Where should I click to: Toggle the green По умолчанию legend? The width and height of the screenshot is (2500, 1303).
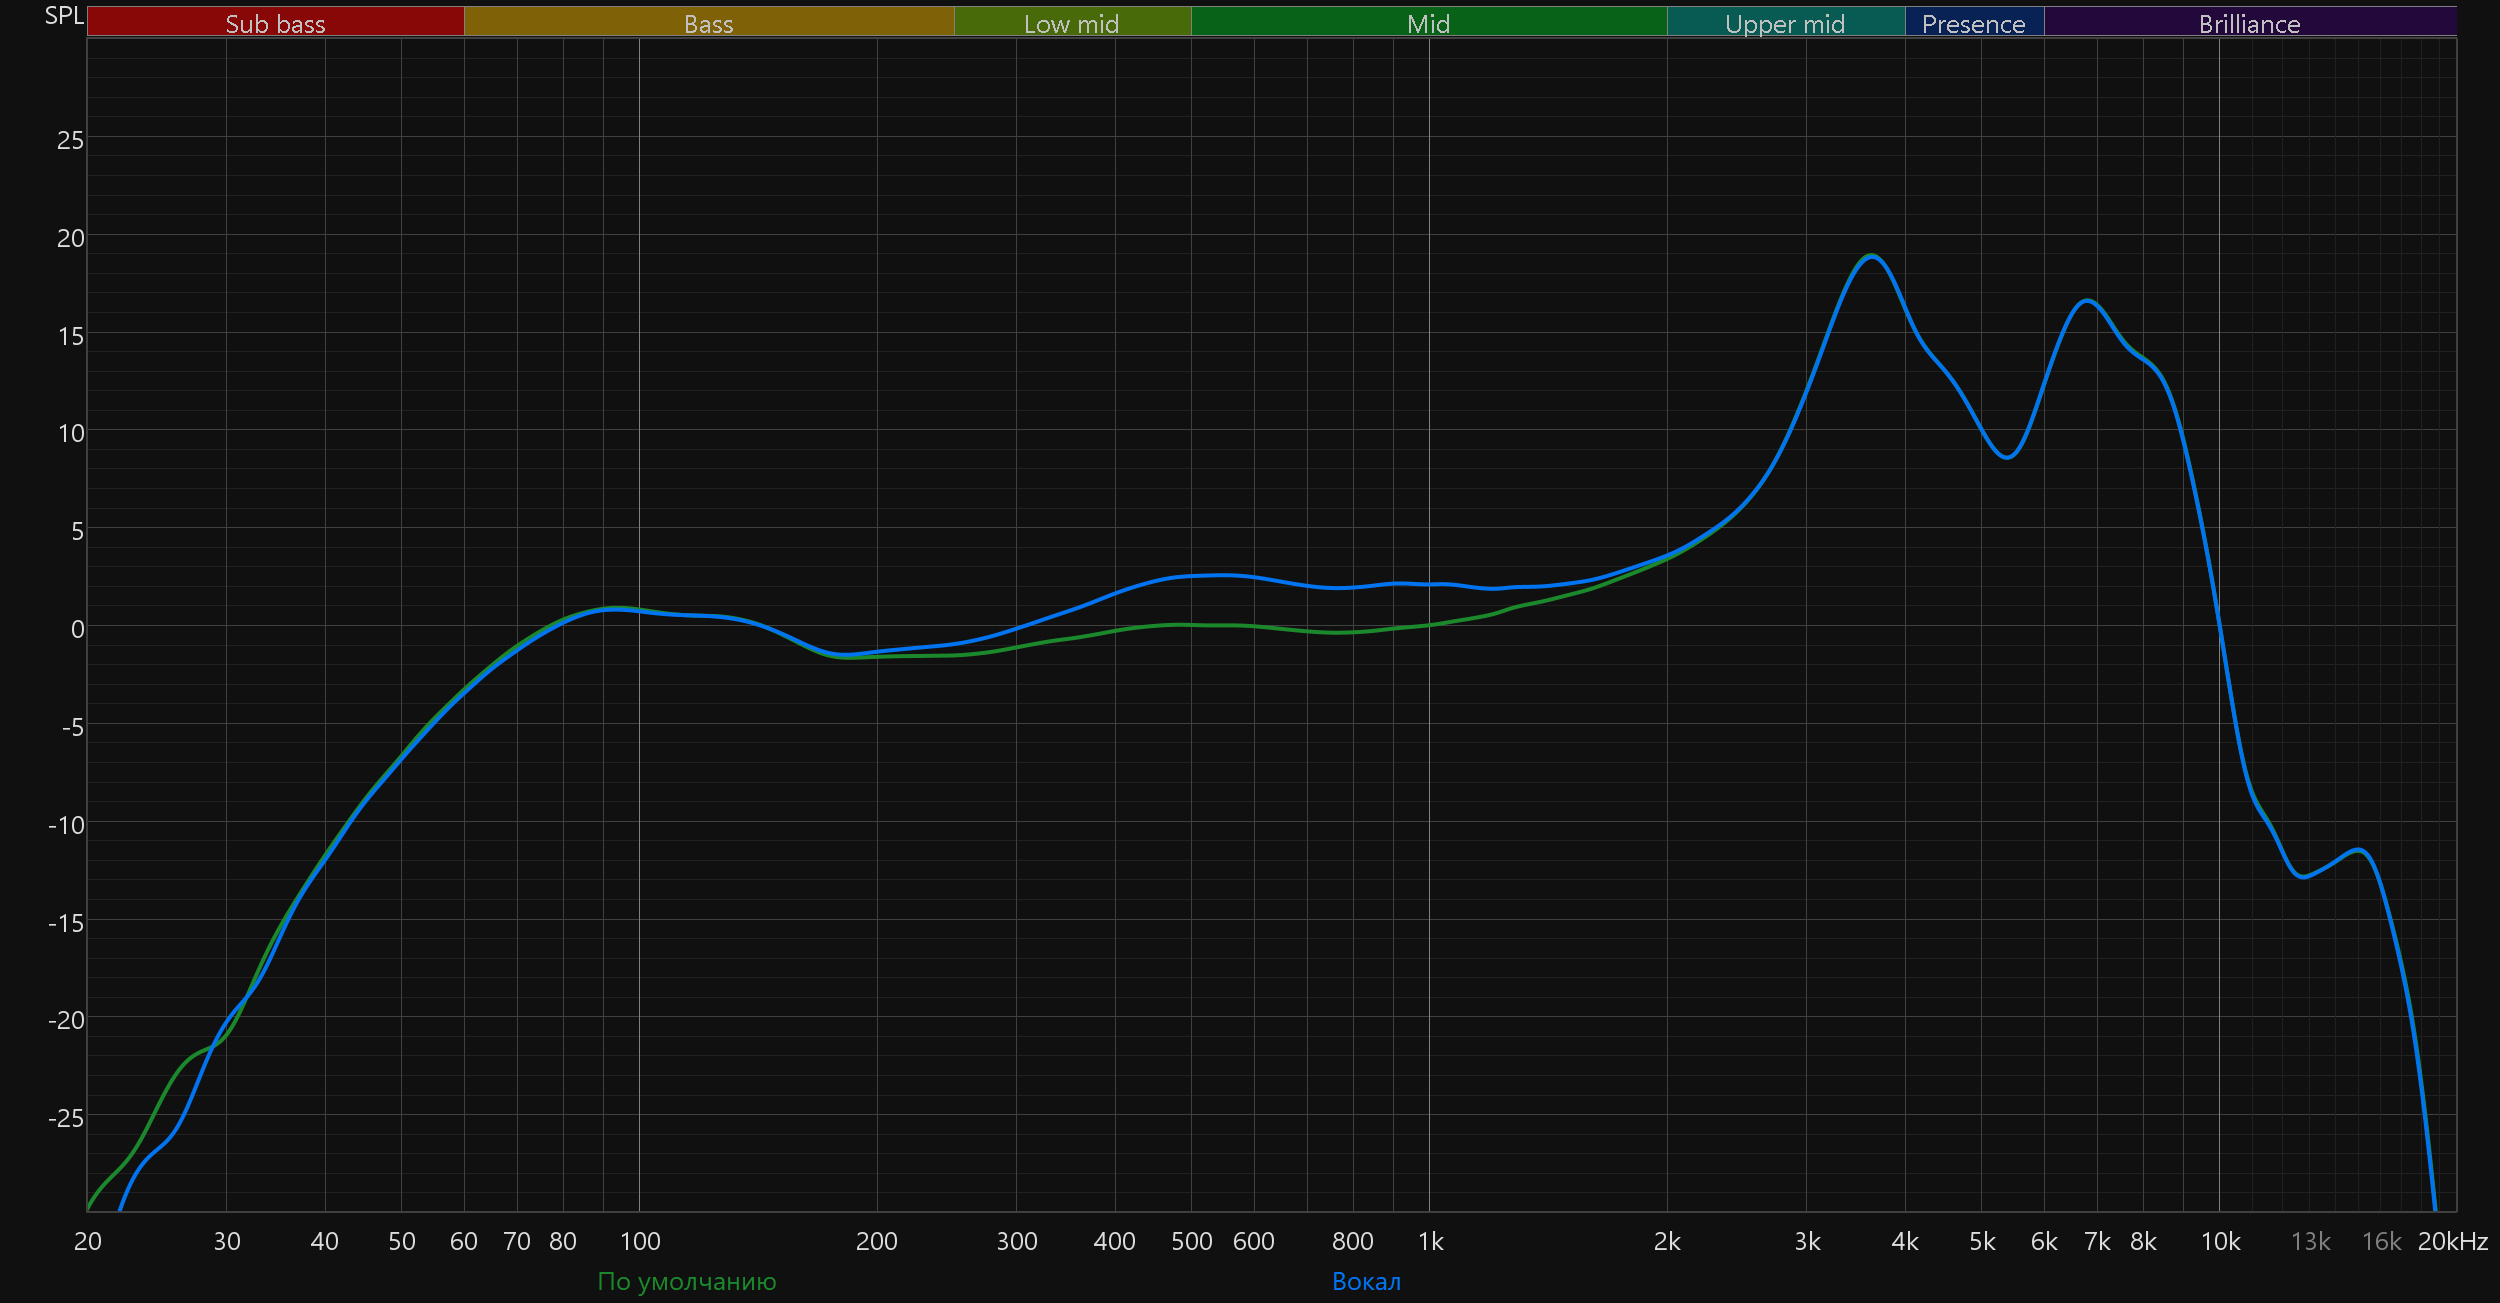686,1281
